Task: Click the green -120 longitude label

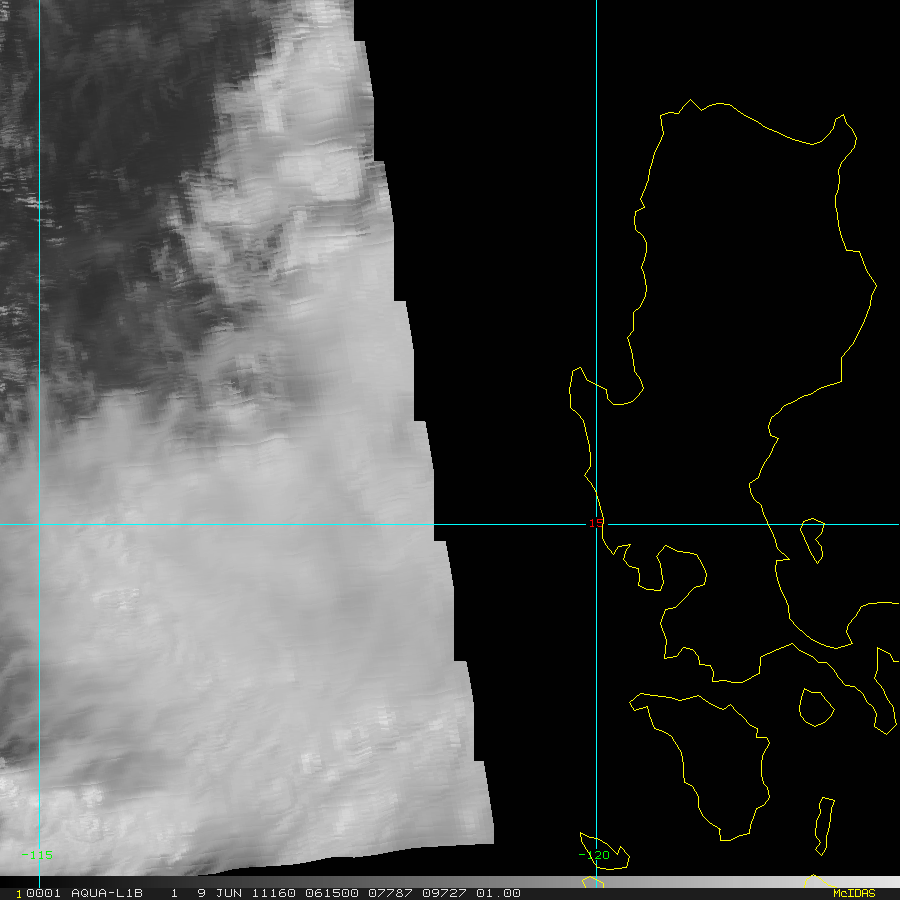Action: (x=595, y=855)
